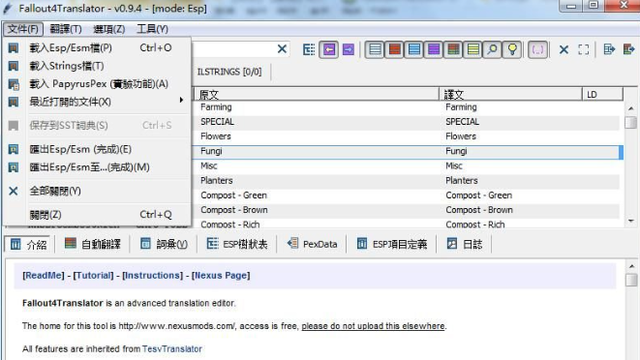The height and width of the screenshot is (360, 640).
Task: Open the TesvTranslator link
Action: [x=172, y=349]
